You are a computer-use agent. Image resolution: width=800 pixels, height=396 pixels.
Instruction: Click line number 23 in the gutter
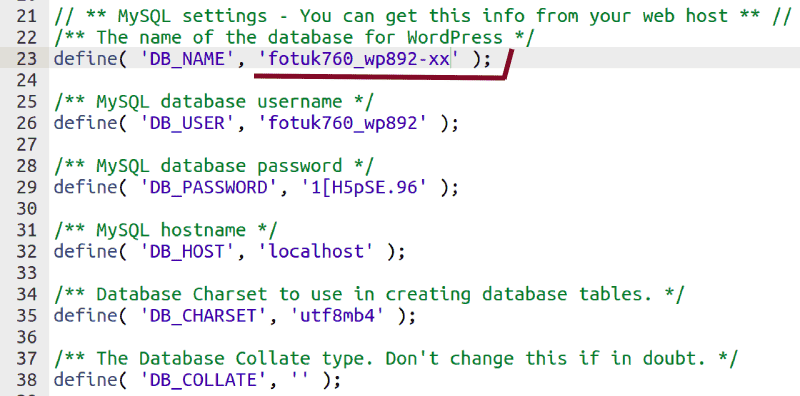(x=27, y=59)
